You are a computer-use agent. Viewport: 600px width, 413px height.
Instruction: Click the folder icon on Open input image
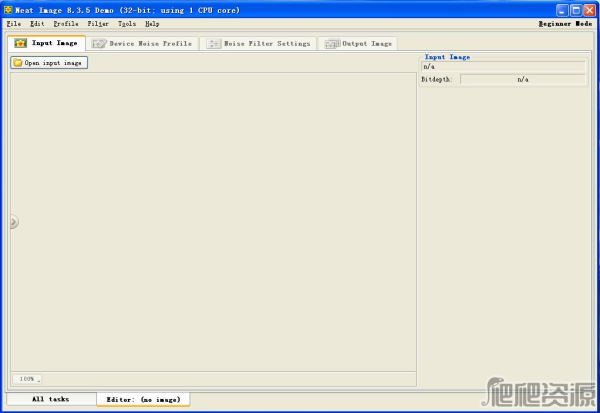(18, 62)
